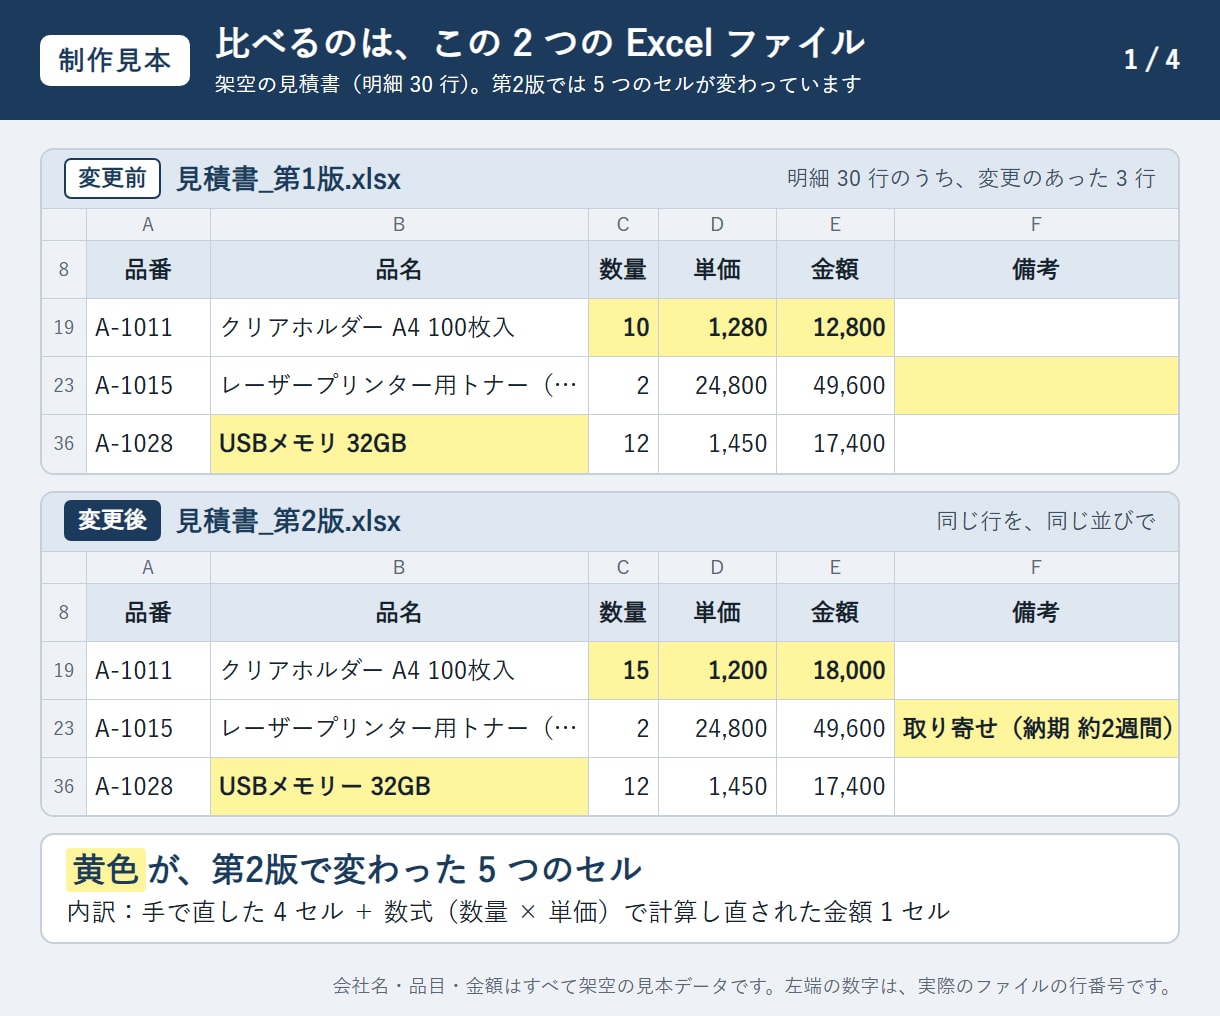Select column header B in the 第1版 sheet
Viewport: 1220px width, 1016px height.
pos(399,225)
